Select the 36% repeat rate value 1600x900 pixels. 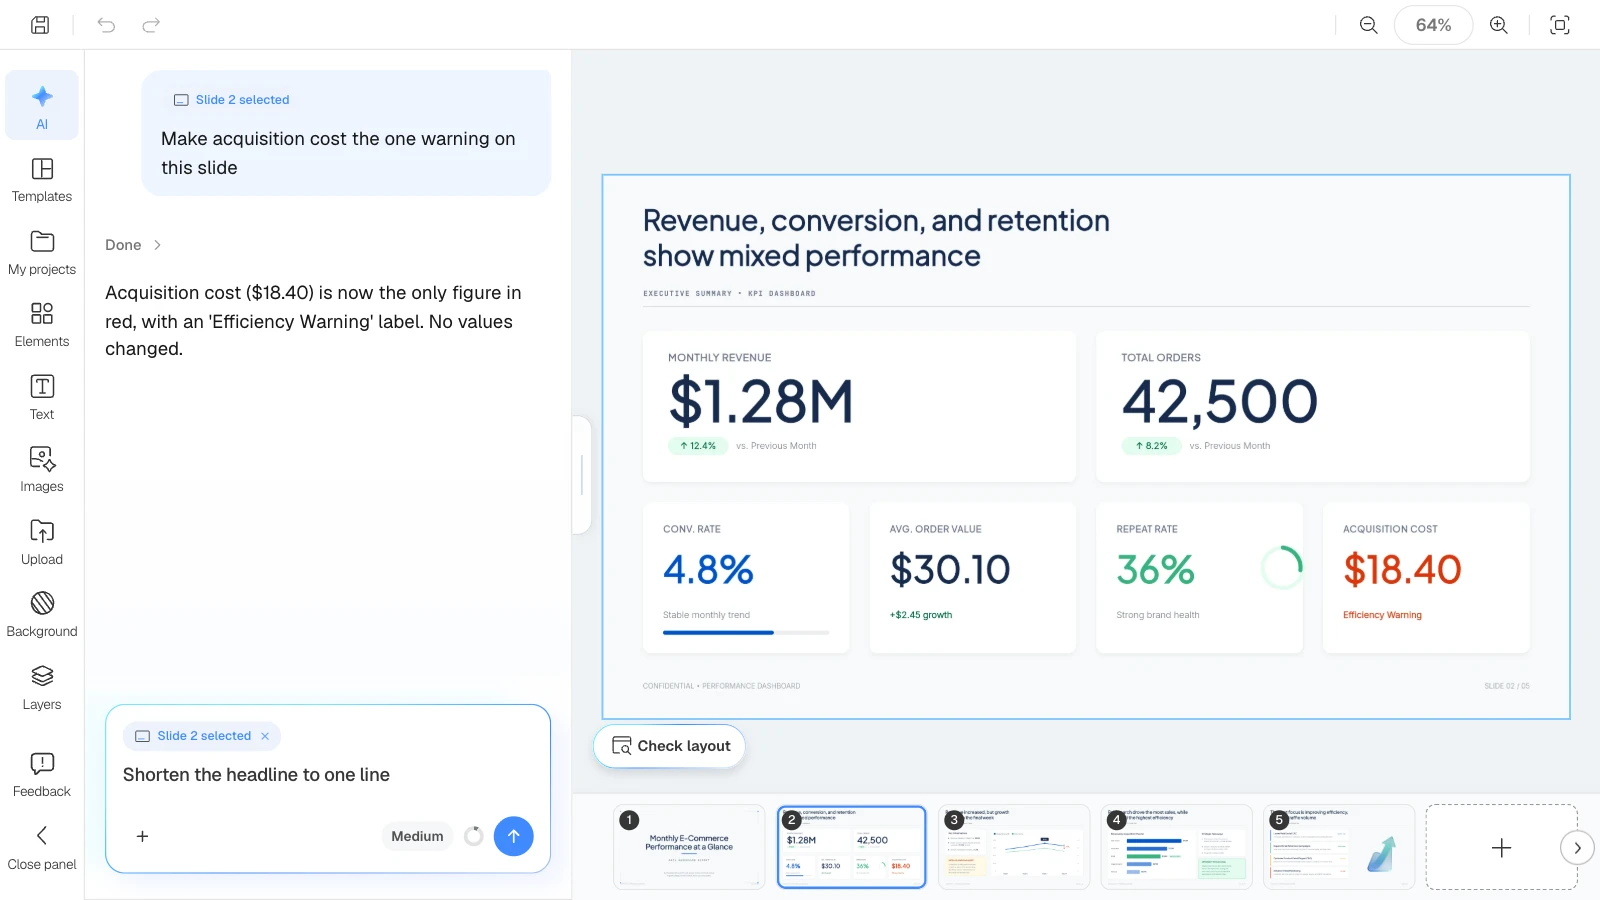coord(1155,570)
